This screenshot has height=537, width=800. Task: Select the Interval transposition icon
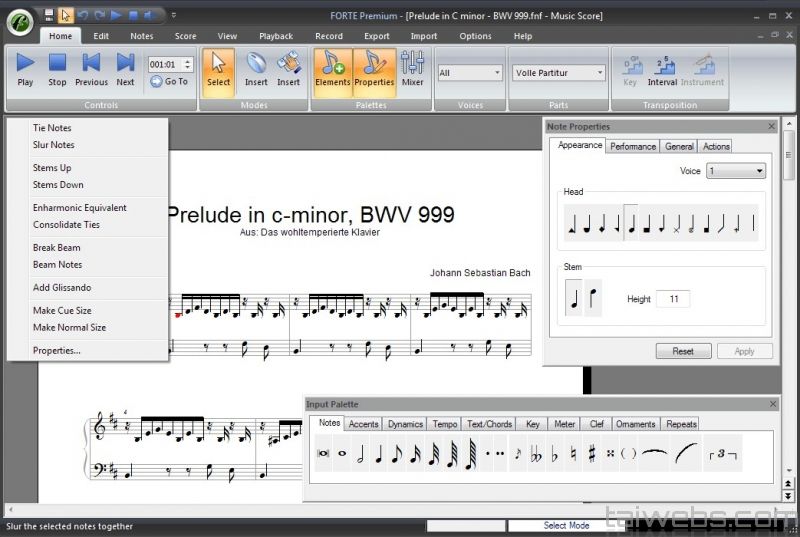pyautogui.click(x=662, y=69)
